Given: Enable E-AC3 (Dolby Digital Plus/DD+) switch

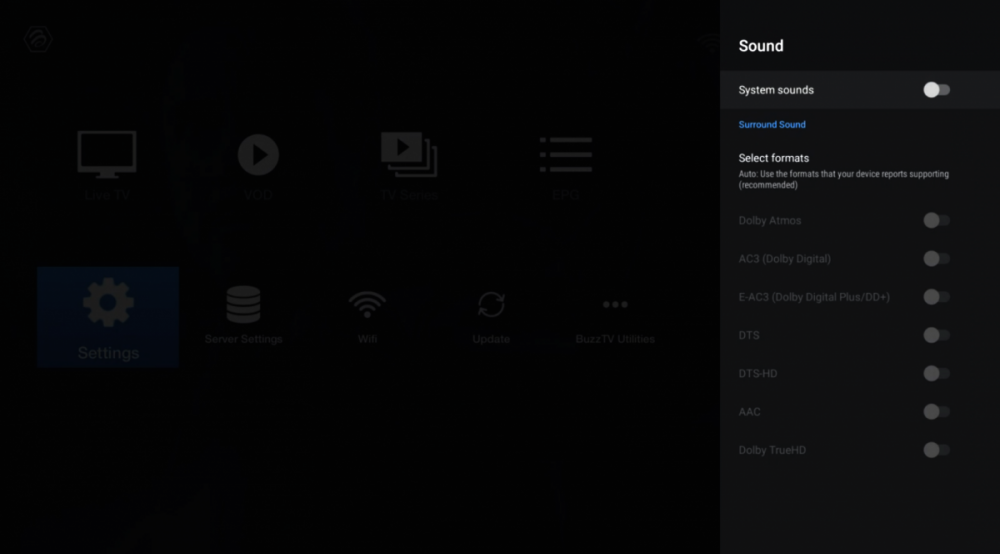Looking at the screenshot, I should click(936, 297).
